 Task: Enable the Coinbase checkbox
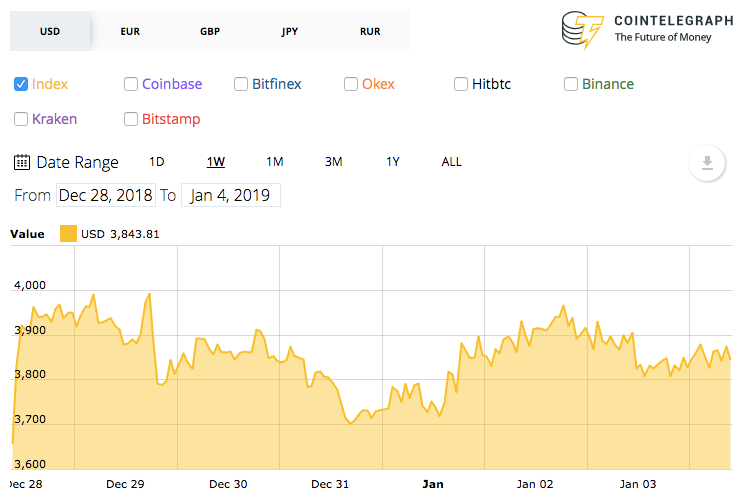pyautogui.click(x=131, y=84)
